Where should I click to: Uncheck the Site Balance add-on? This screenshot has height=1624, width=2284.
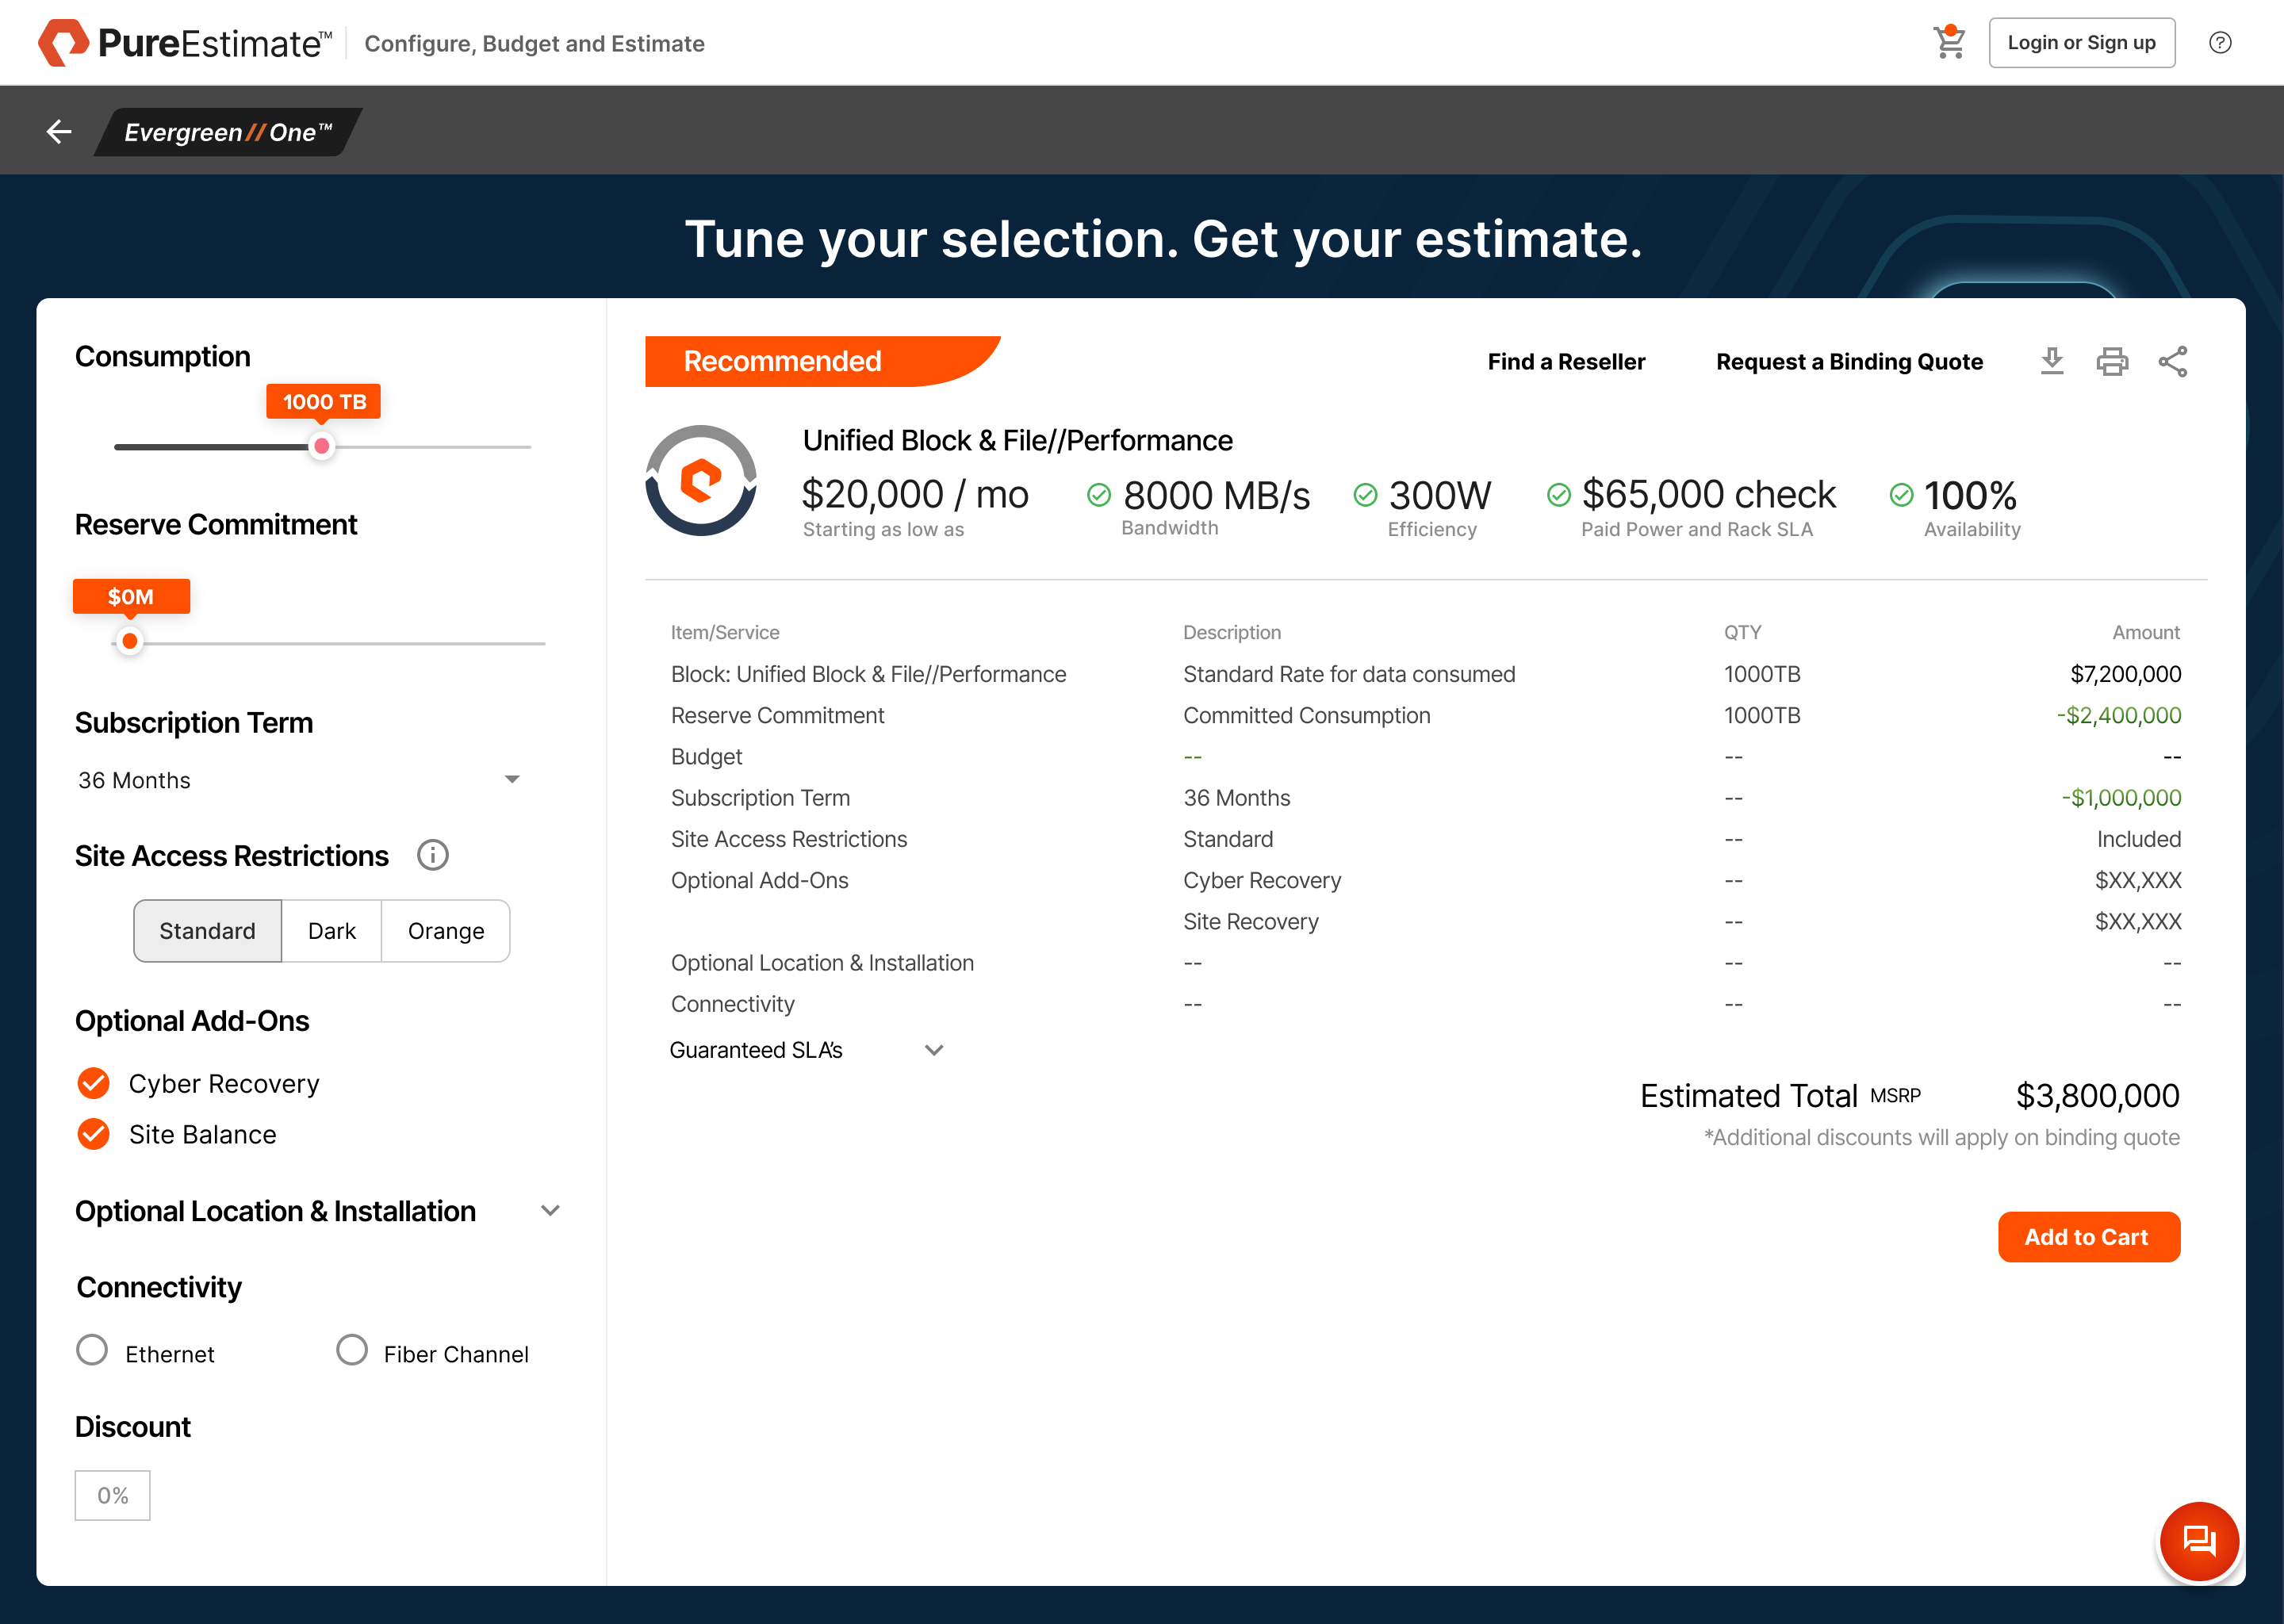94,1134
